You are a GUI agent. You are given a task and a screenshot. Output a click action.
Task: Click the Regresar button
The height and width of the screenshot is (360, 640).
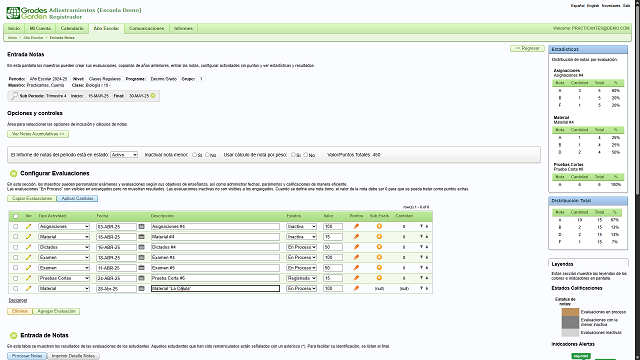tap(527, 48)
